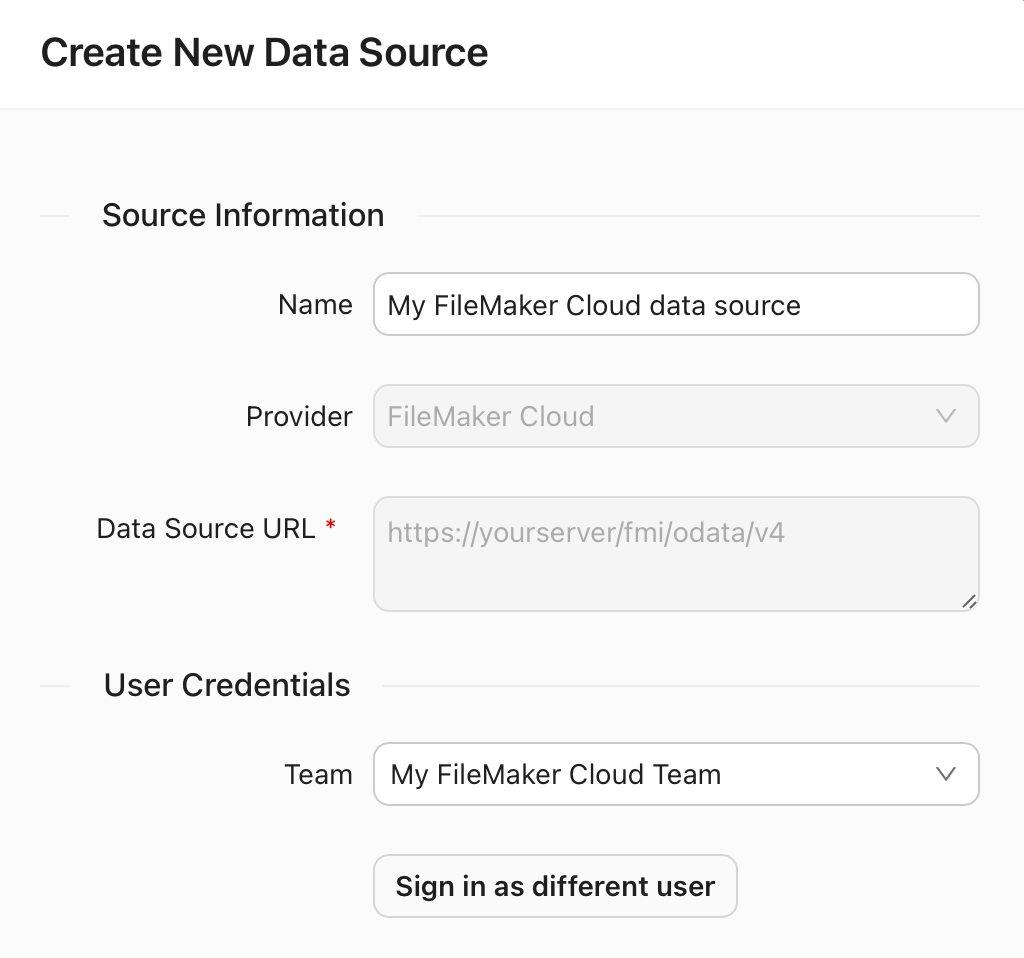
Task: Click the Team combo box showing My FileMaker Cloud Team
Action: (676, 774)
